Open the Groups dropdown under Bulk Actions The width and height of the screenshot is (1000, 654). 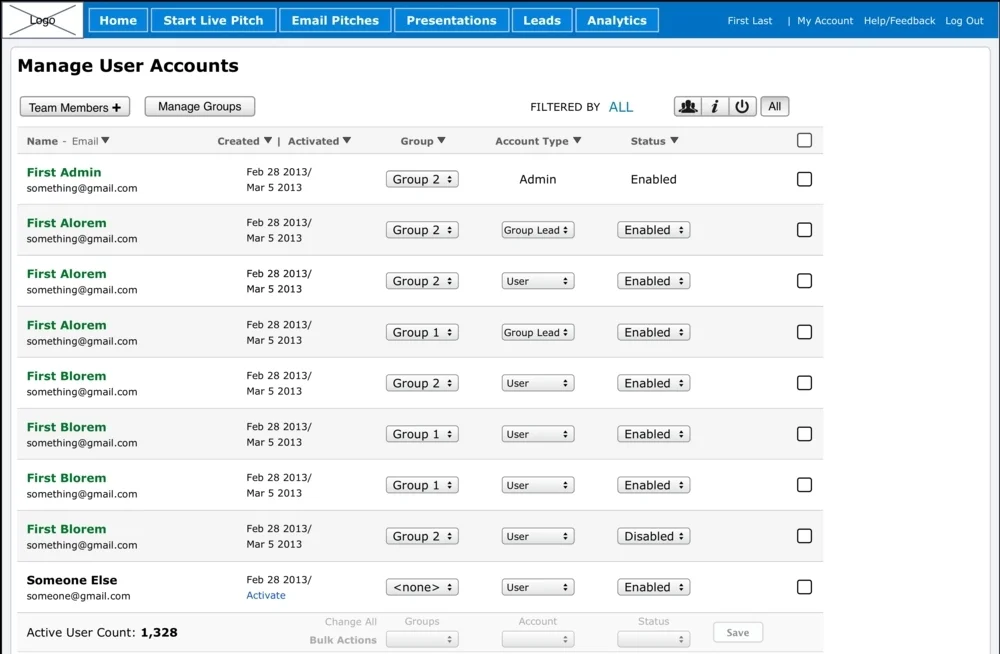coord(421,637)
